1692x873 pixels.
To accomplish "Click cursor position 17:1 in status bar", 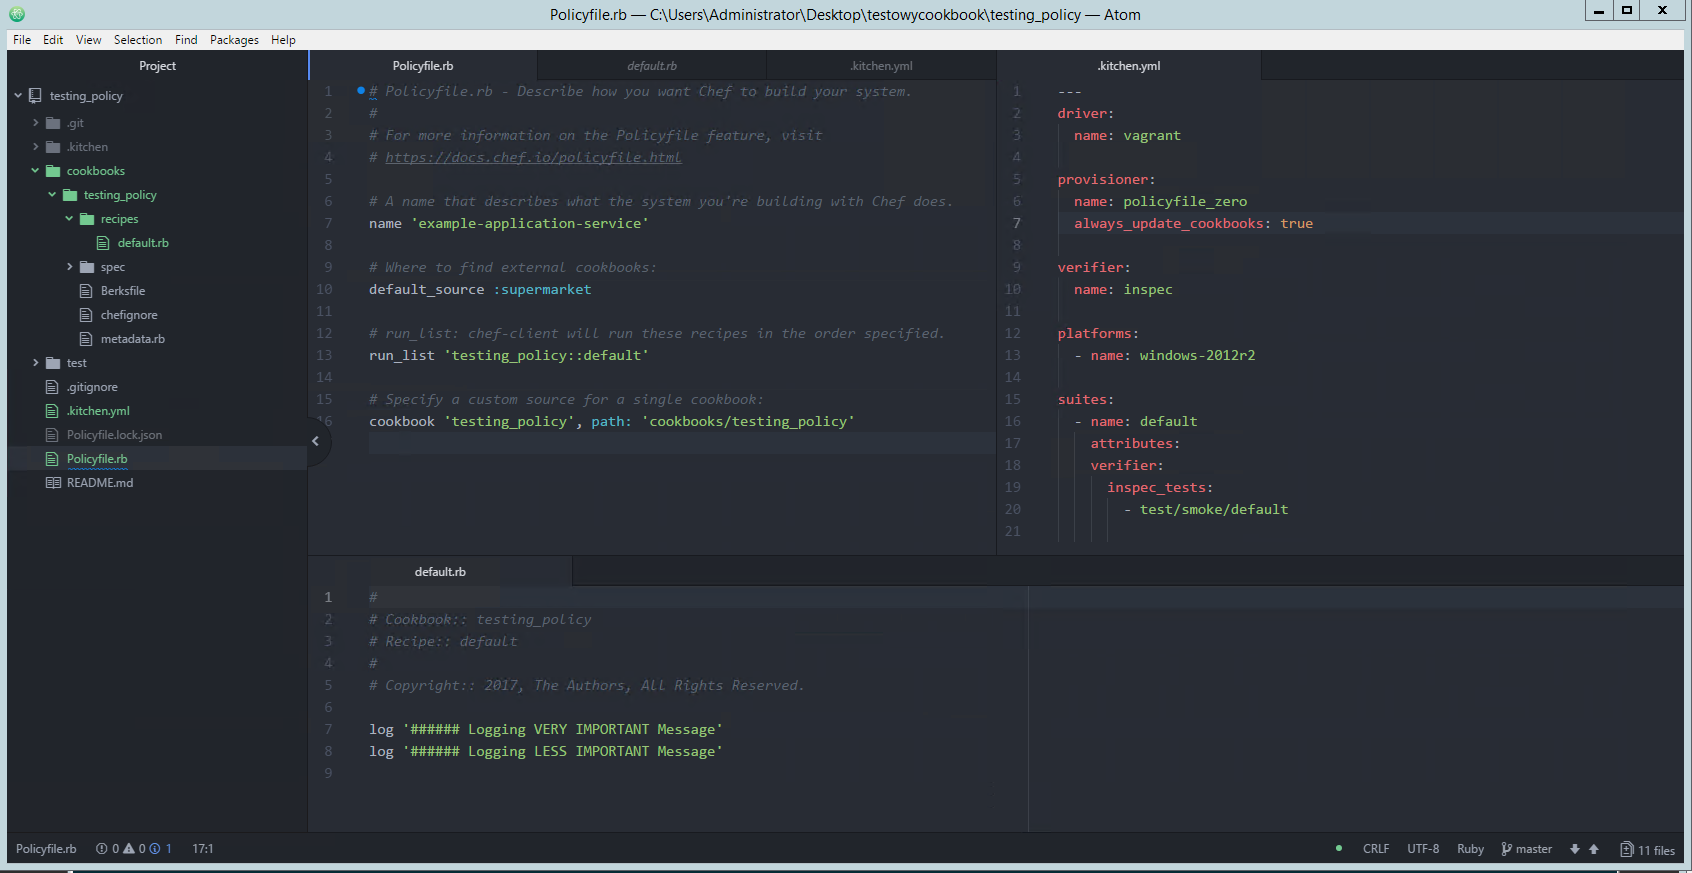I will tap(203, 849).
